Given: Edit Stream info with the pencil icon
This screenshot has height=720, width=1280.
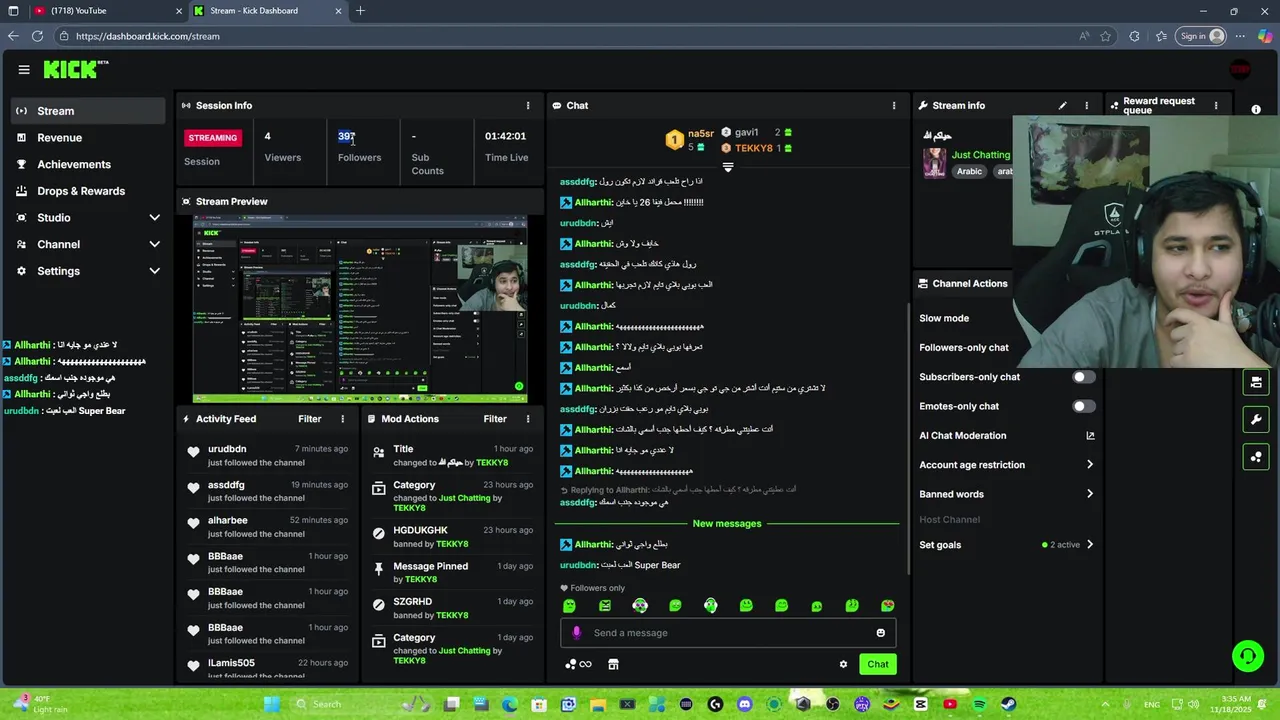Looking at the screenshot, I should tap(1063, 105).
